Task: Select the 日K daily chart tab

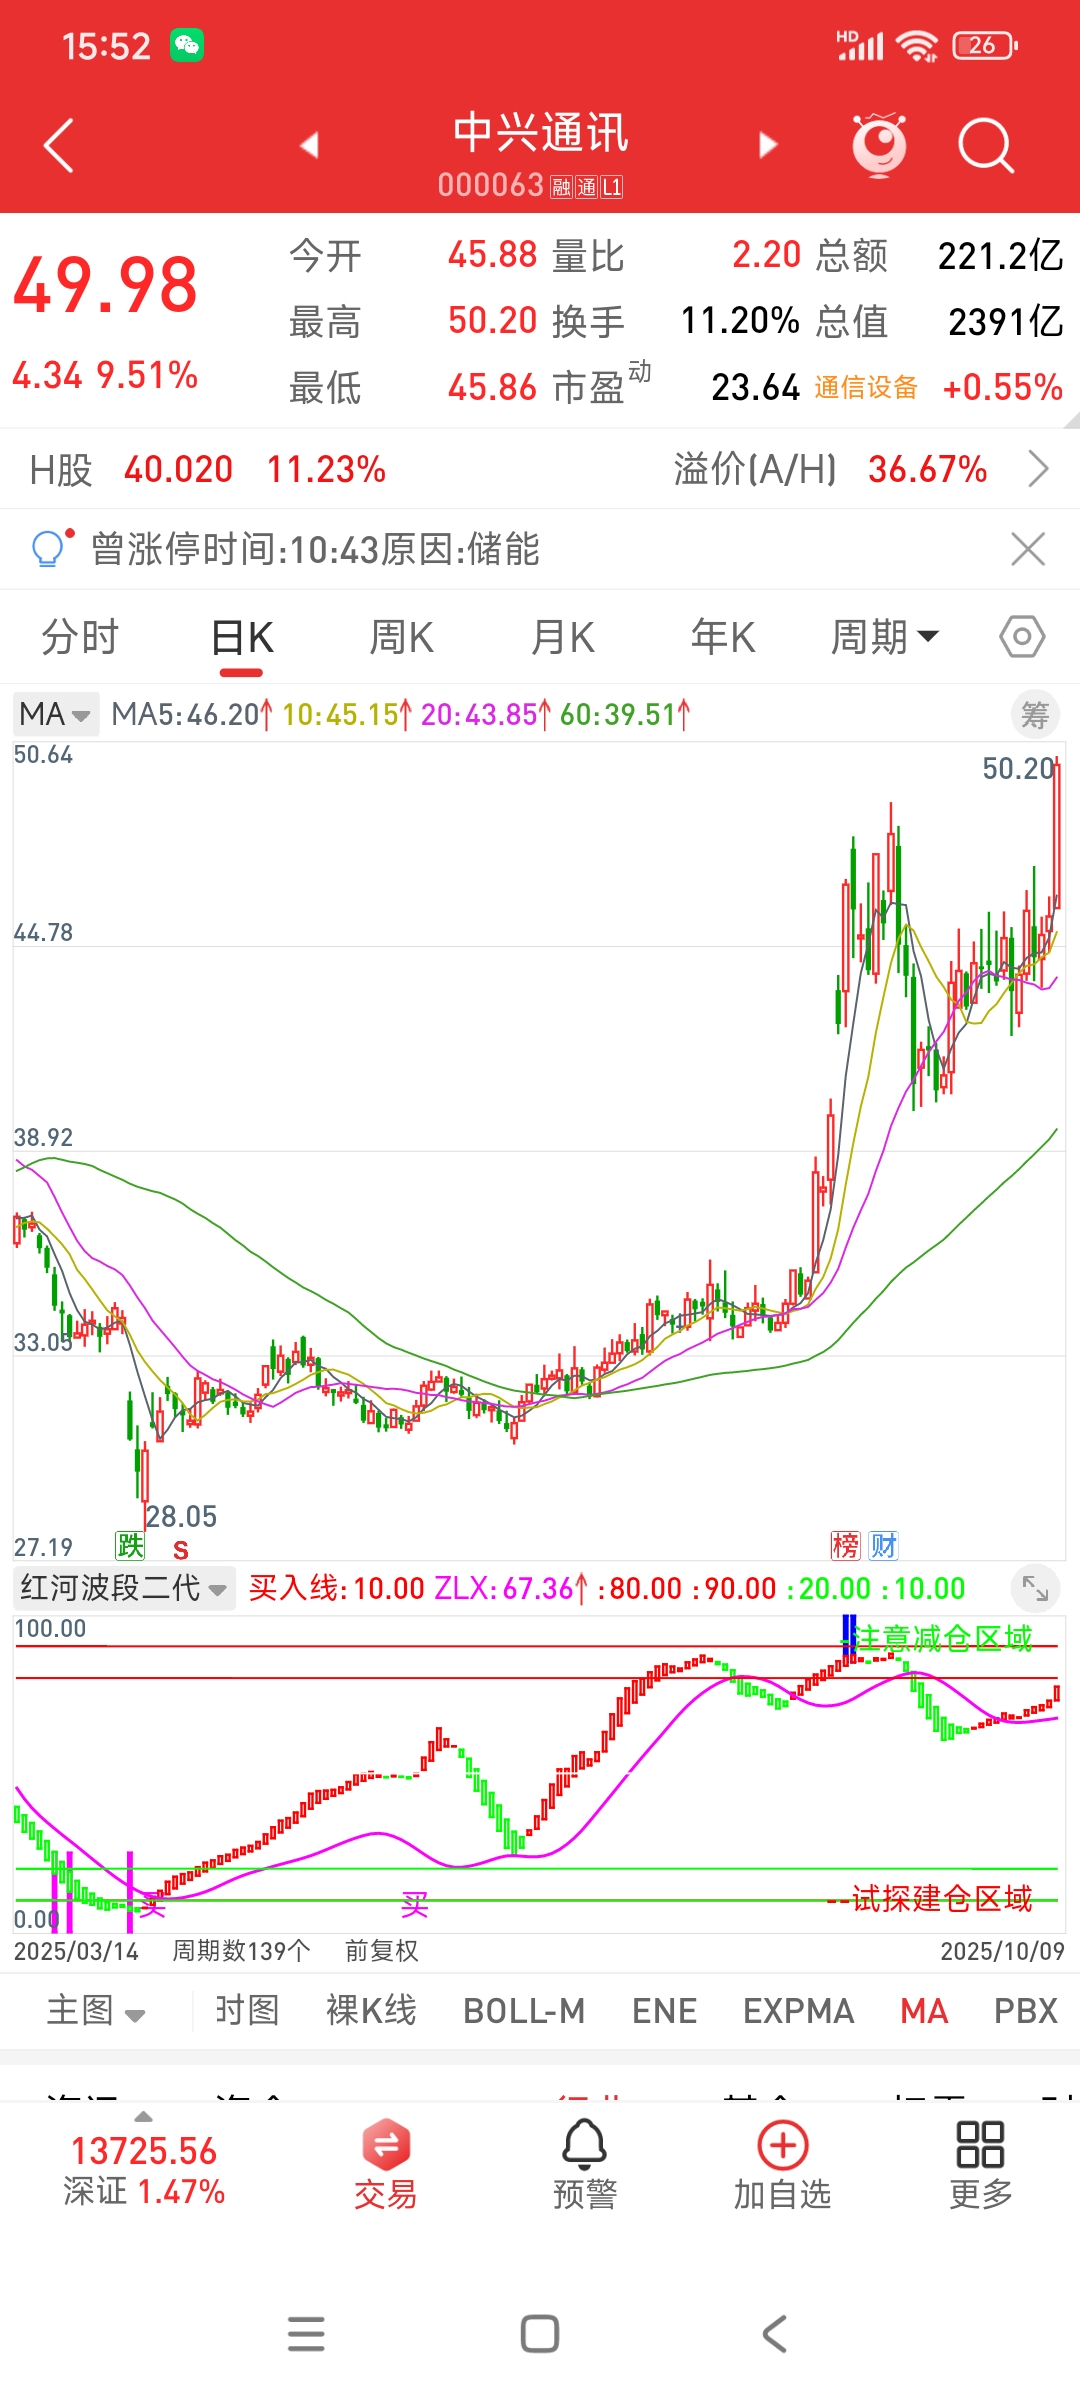Action: pyautogui.click(x=242, y=637)
